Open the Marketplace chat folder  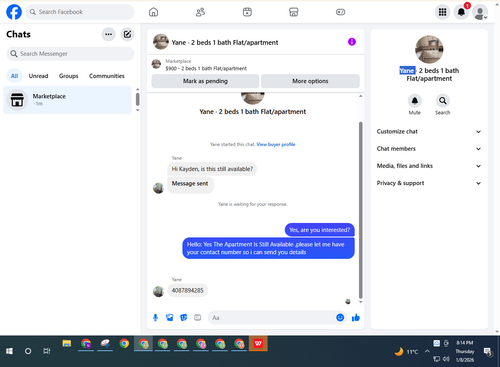point(67,100)
